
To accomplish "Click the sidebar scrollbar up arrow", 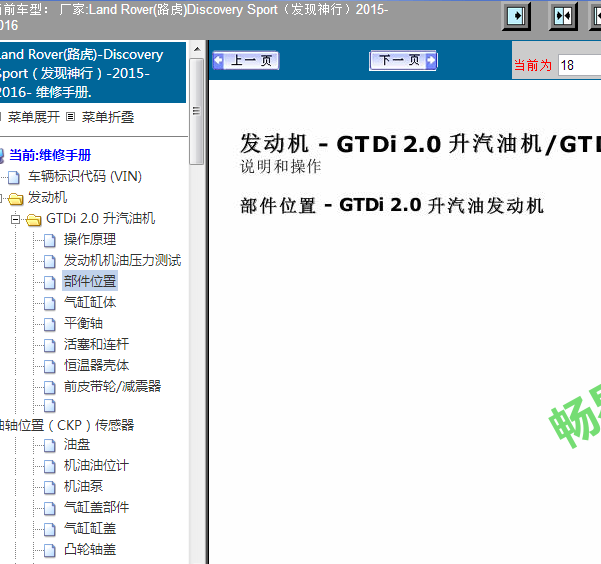I will [197, 49].
